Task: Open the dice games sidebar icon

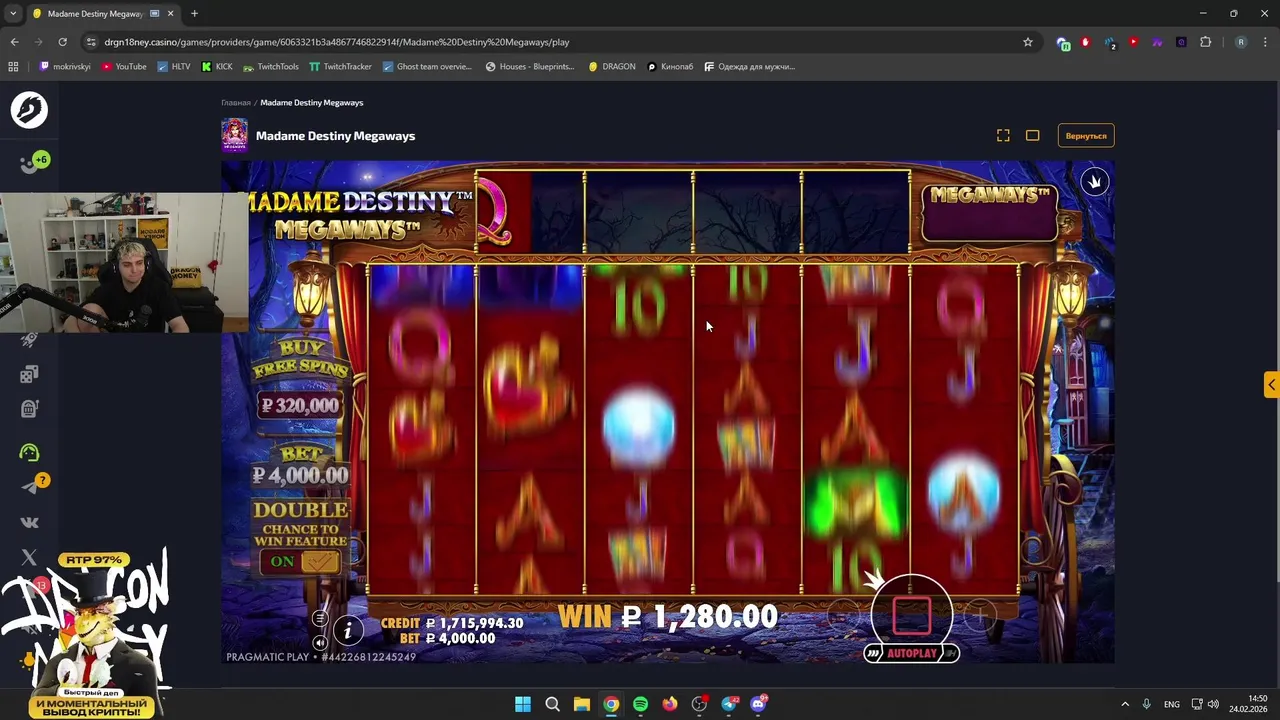Action: click(29, 374)
